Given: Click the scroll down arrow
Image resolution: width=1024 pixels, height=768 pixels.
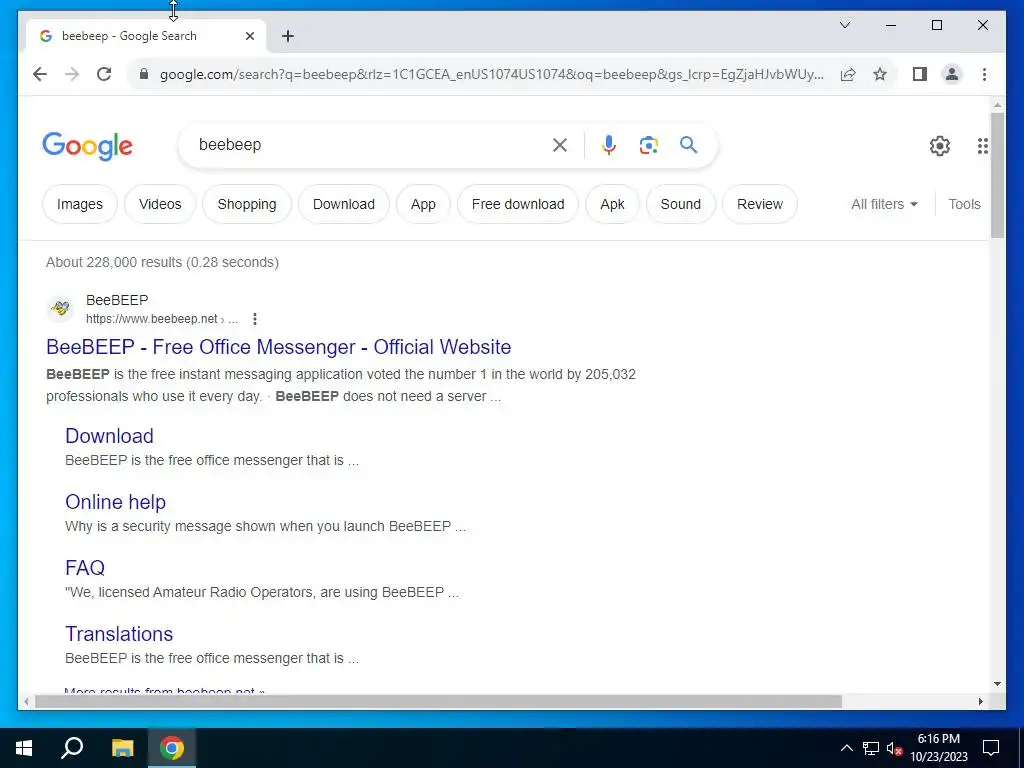Looking at the screenshot, I should 997,684.
